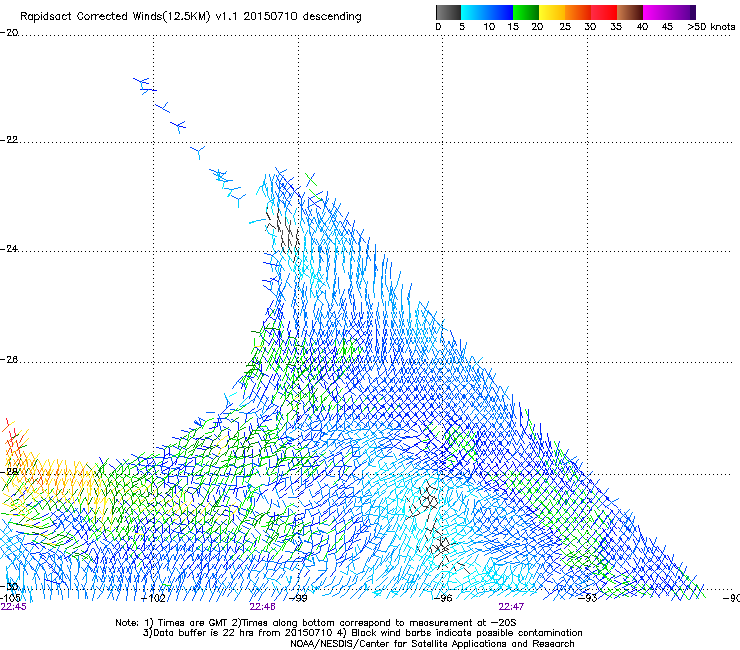
Task: Click the -102 longitude axis label
Action: point(153,598)
